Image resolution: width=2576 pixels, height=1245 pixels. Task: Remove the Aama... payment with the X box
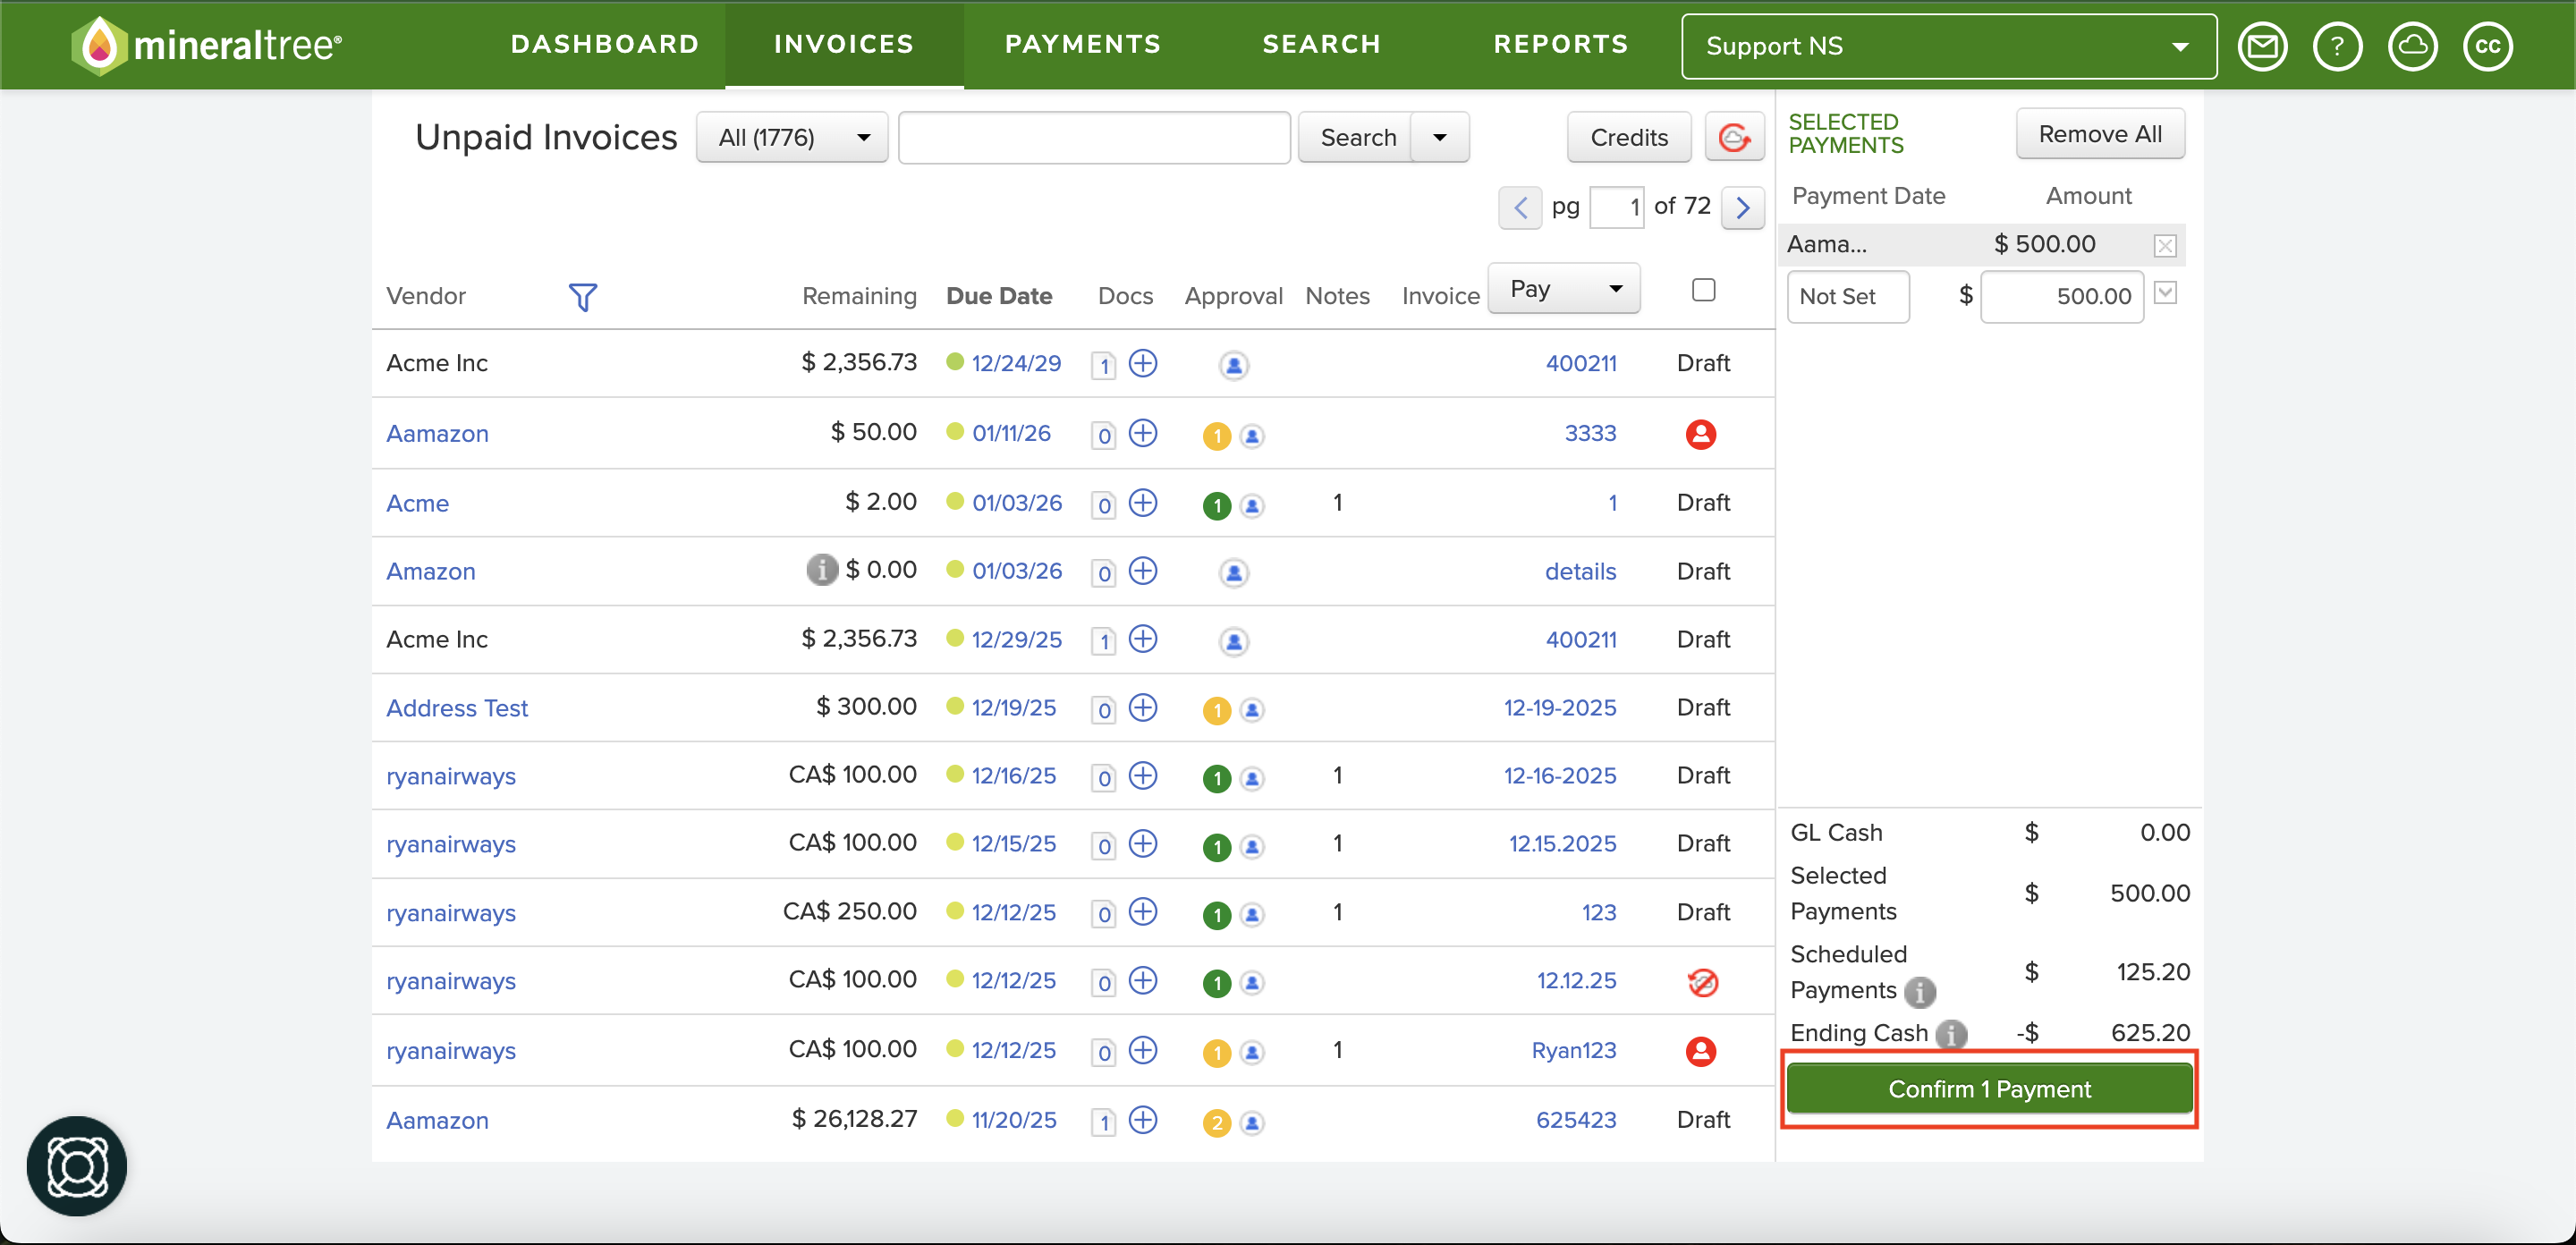coord(2165,245)
